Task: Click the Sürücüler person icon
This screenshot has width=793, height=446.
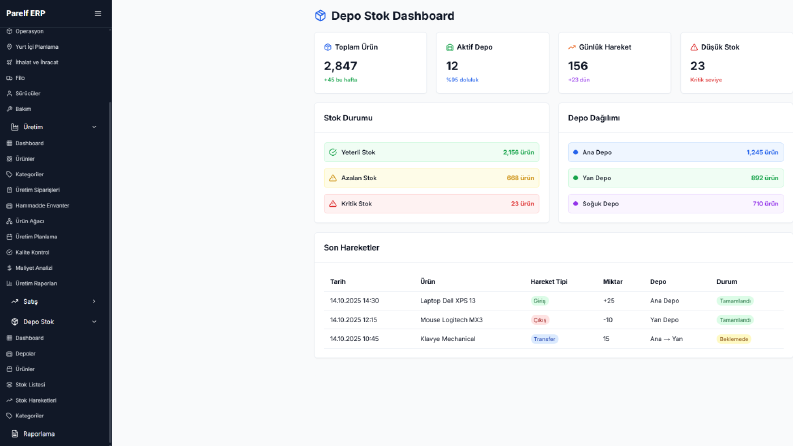Action: click(9, 94)
